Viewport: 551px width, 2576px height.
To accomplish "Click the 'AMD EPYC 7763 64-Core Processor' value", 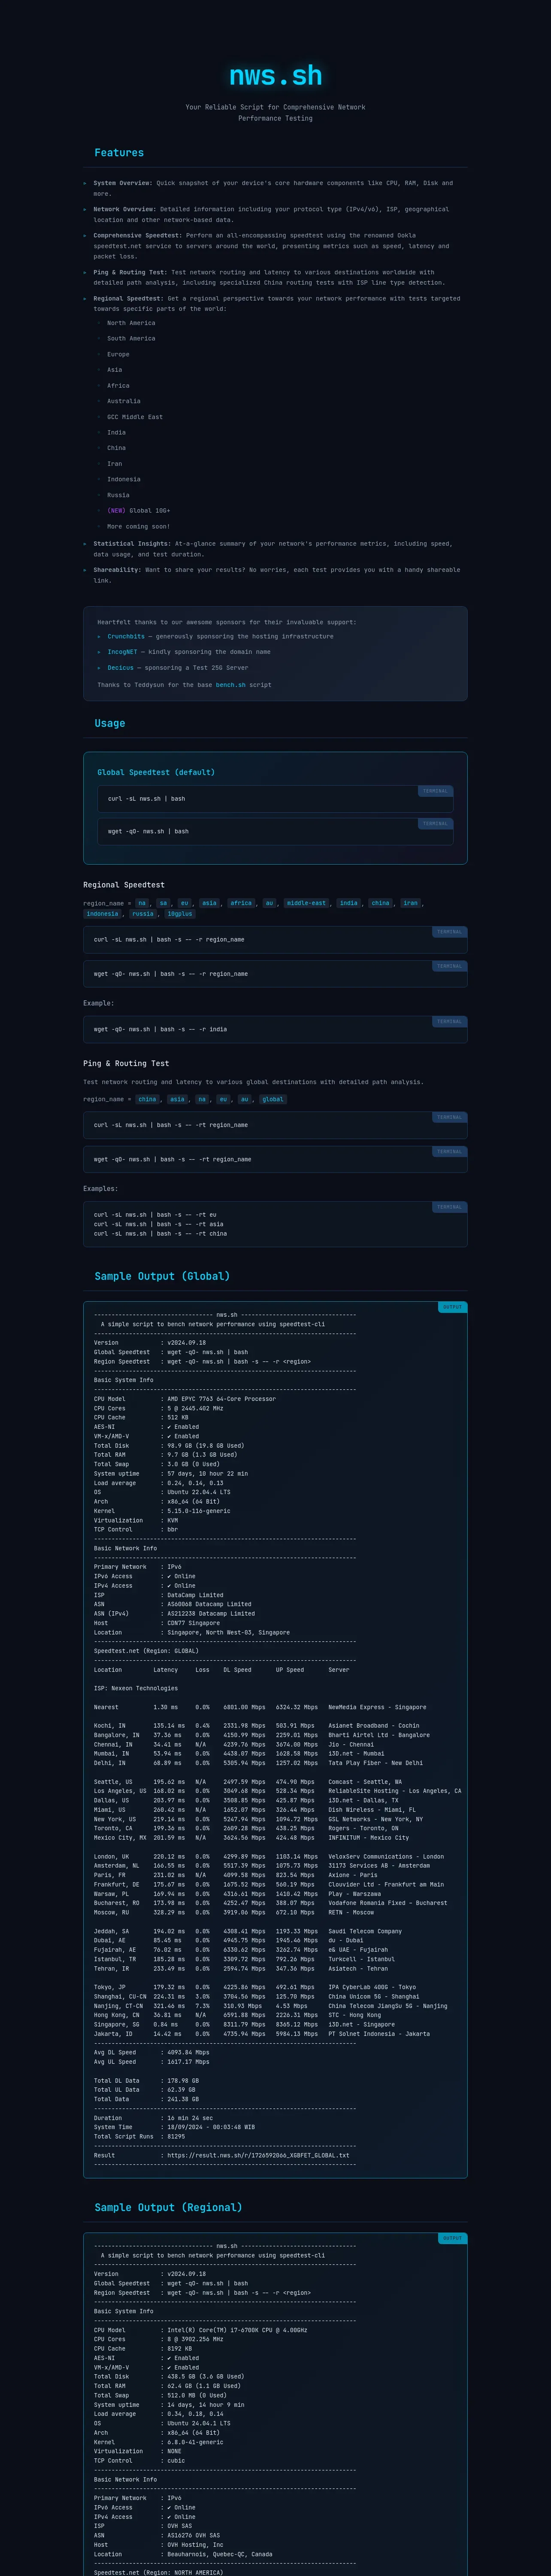I will point(221,1399).
